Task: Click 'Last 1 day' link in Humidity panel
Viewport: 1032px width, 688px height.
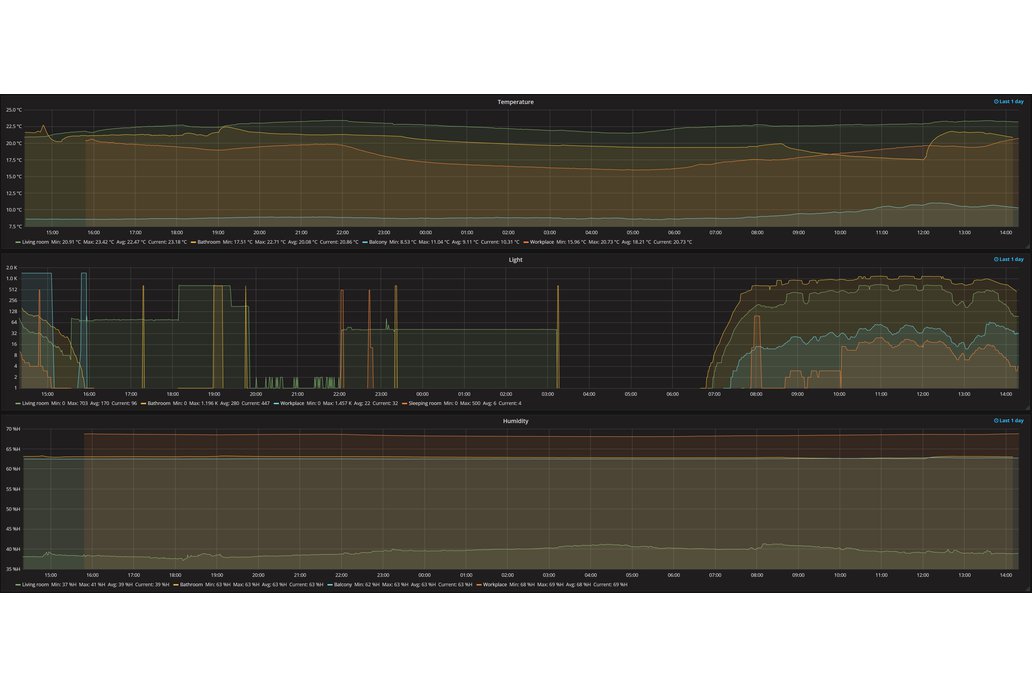Action: pyautogui.click(x=1011, y=421)
